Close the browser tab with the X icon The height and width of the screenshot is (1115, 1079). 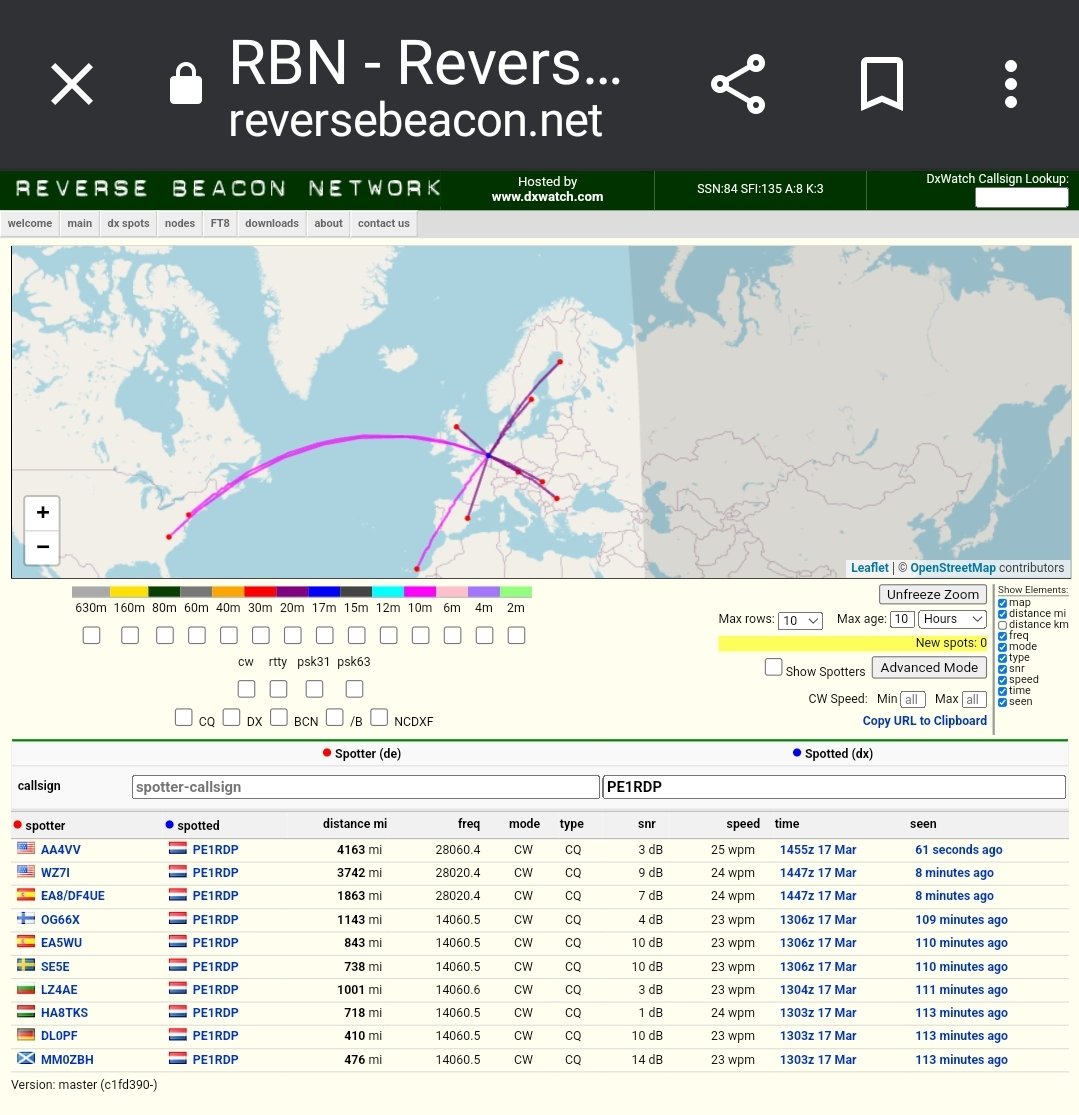pyautogui.click(x=72, y=84)
